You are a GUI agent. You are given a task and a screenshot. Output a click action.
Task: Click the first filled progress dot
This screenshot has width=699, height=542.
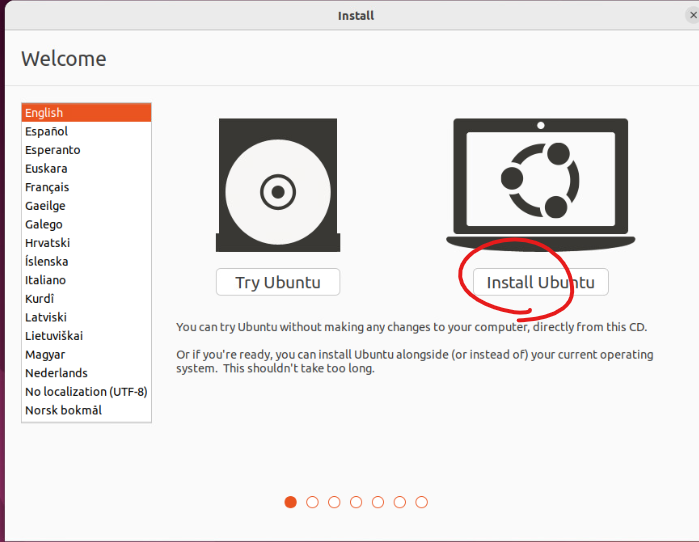[291, 502]
